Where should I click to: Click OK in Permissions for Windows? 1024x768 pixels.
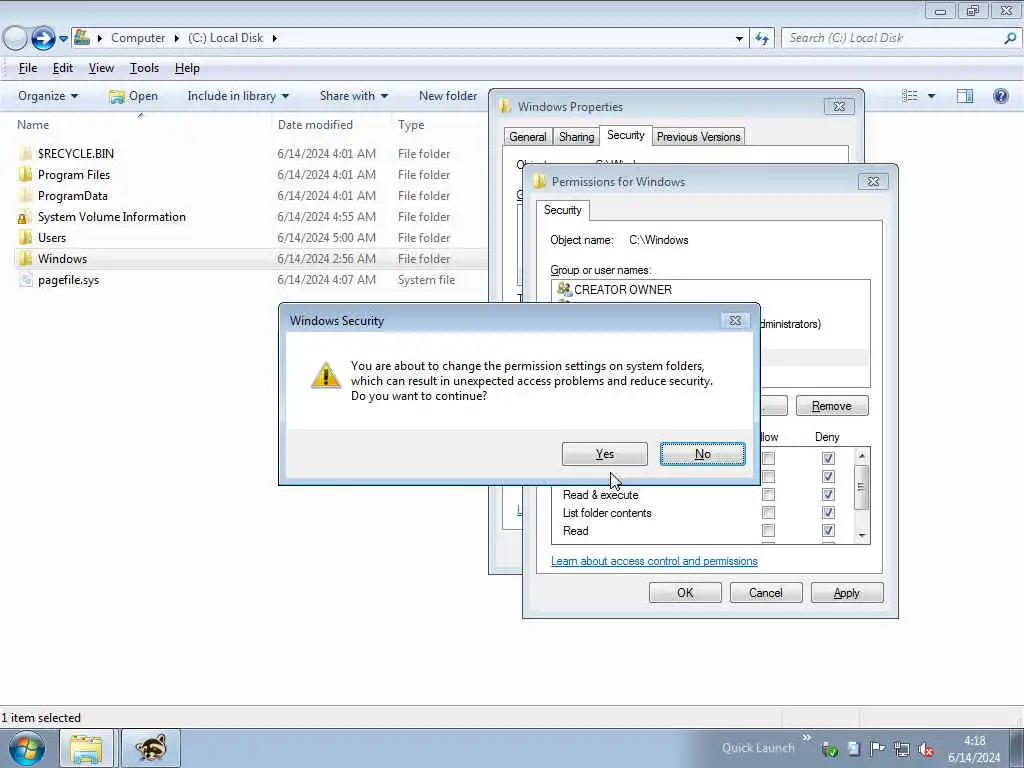[685, 593]
